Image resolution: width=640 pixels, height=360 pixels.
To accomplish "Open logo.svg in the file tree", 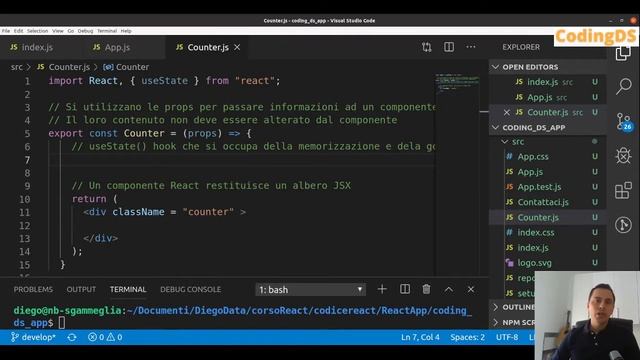I will coord(547,263).
